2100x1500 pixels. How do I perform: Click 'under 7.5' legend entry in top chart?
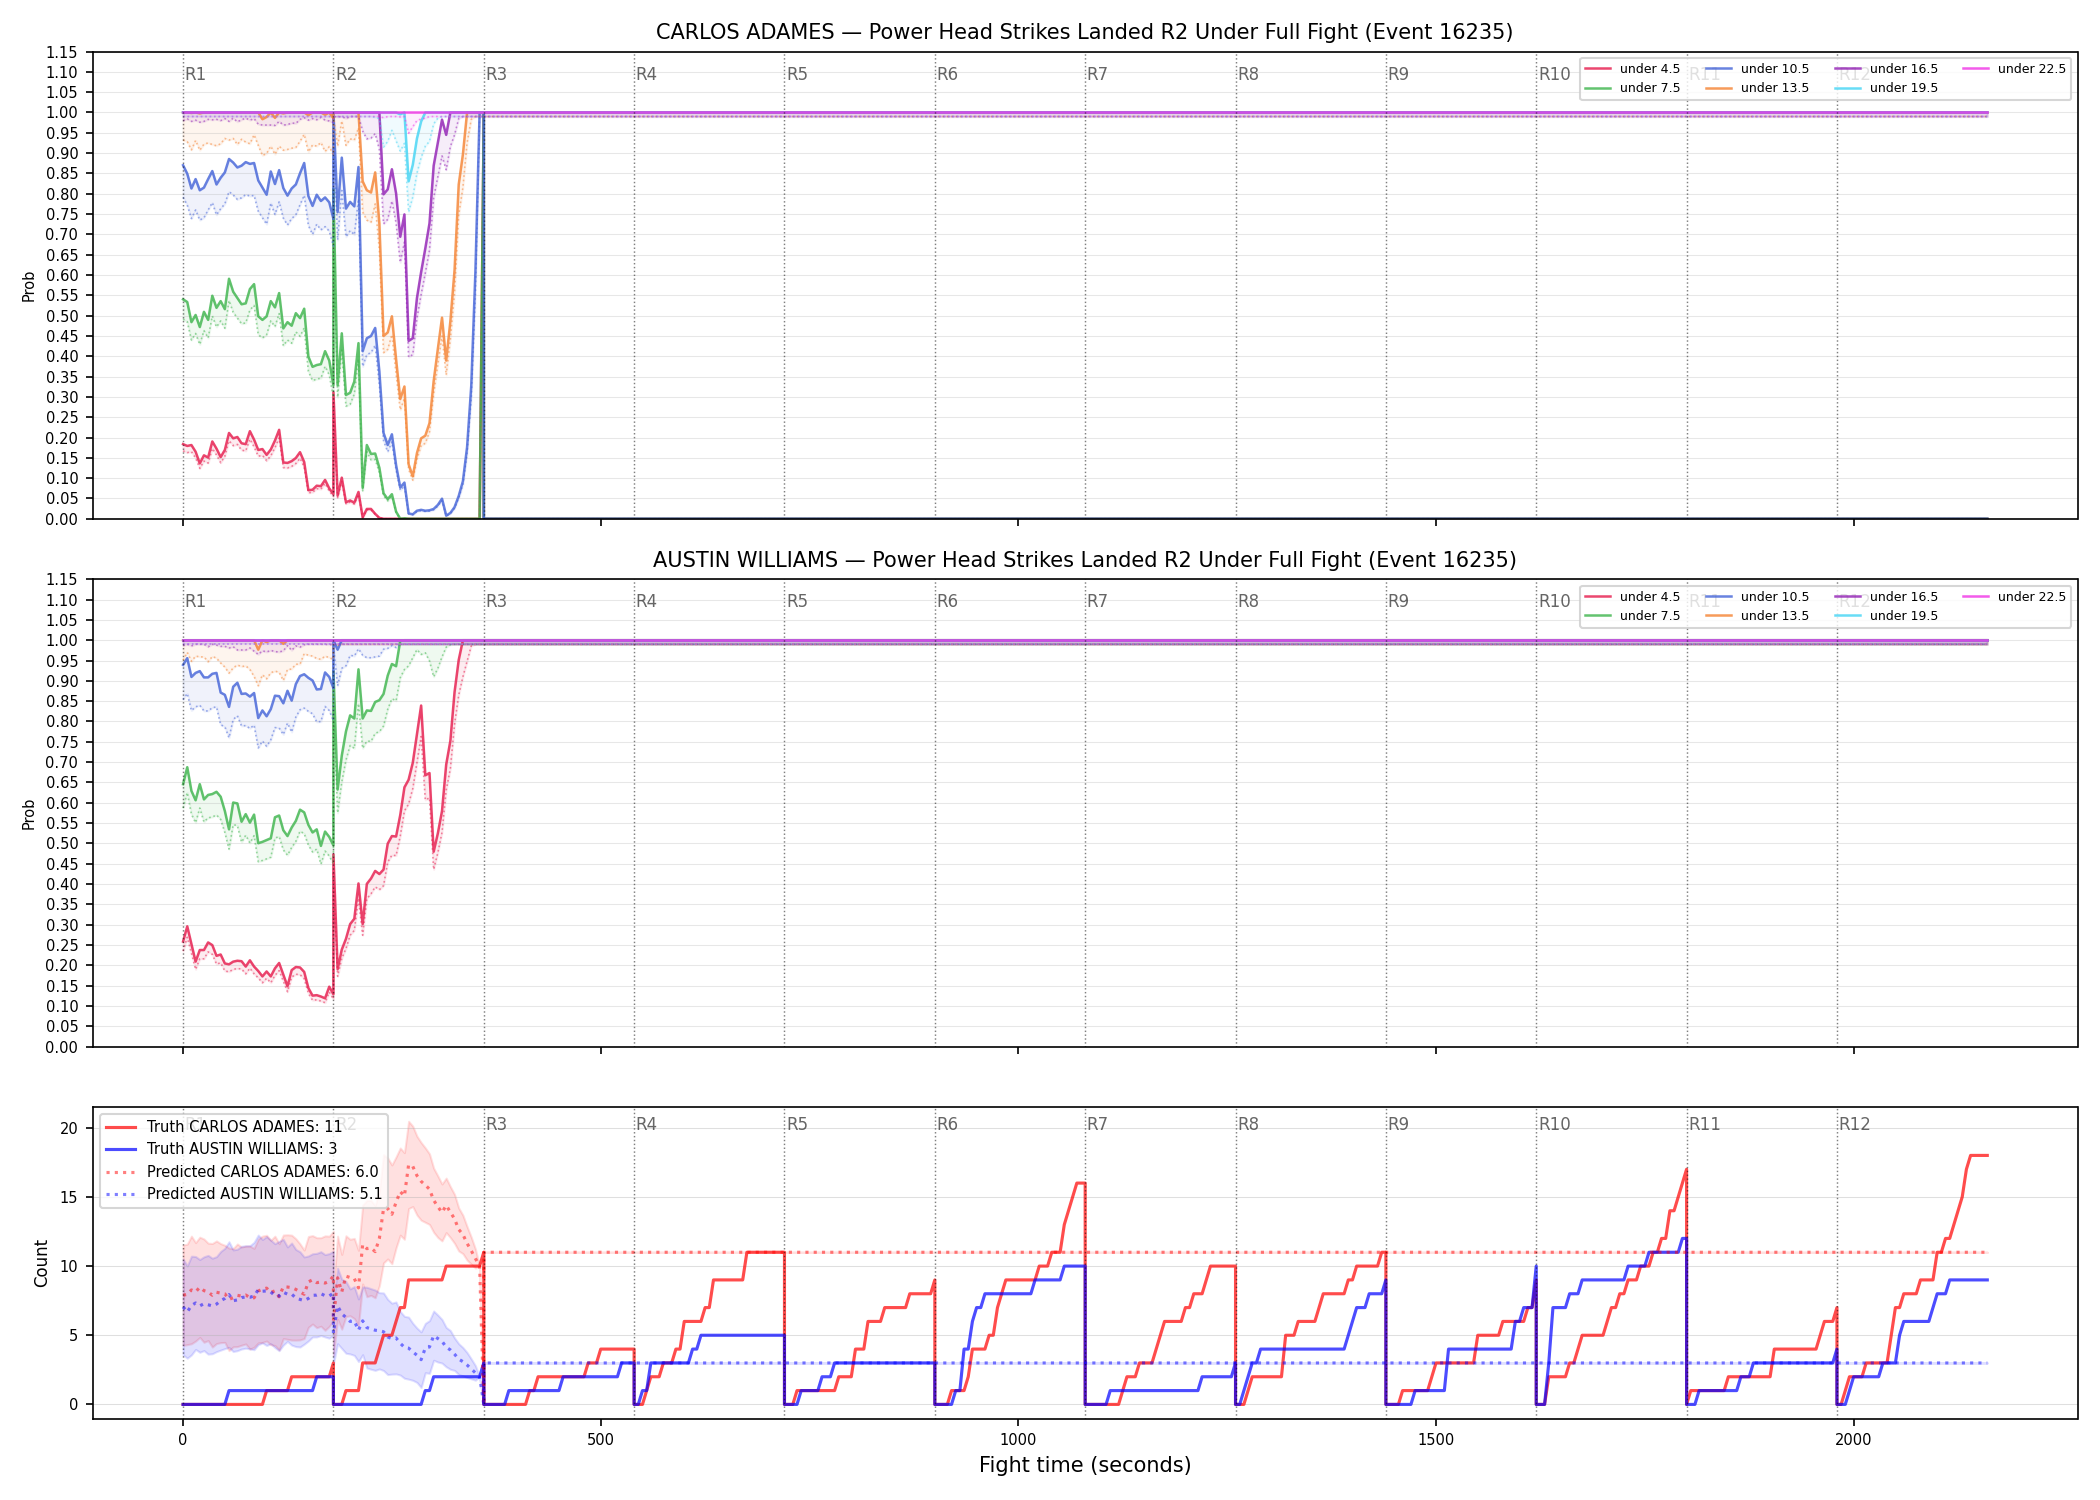coord(1633,88)
